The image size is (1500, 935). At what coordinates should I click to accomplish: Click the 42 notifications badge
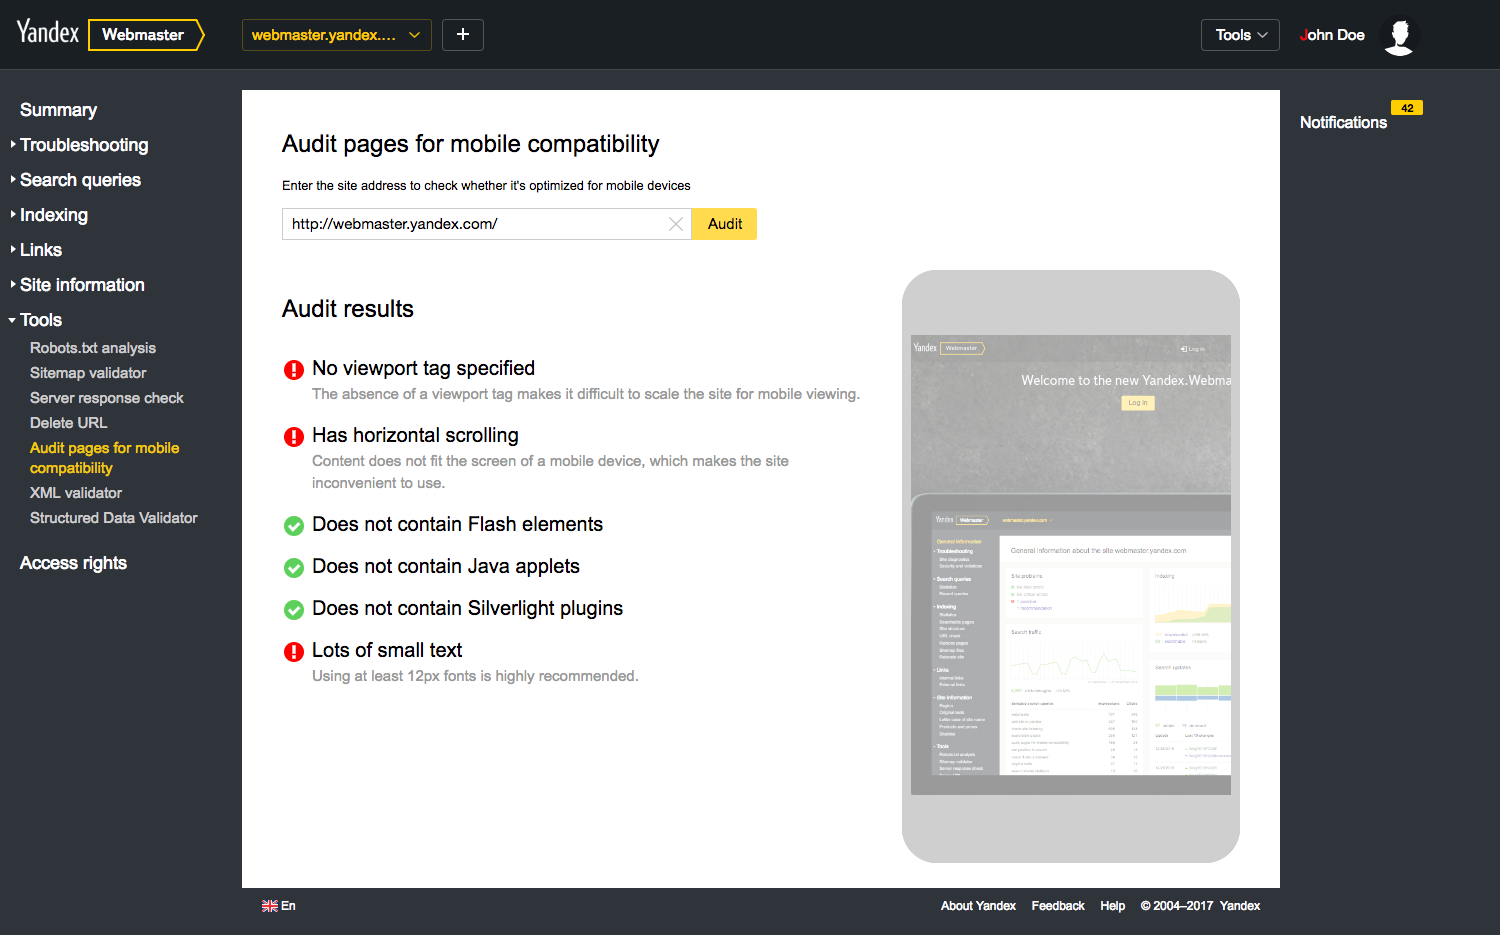coord(1407,108)
